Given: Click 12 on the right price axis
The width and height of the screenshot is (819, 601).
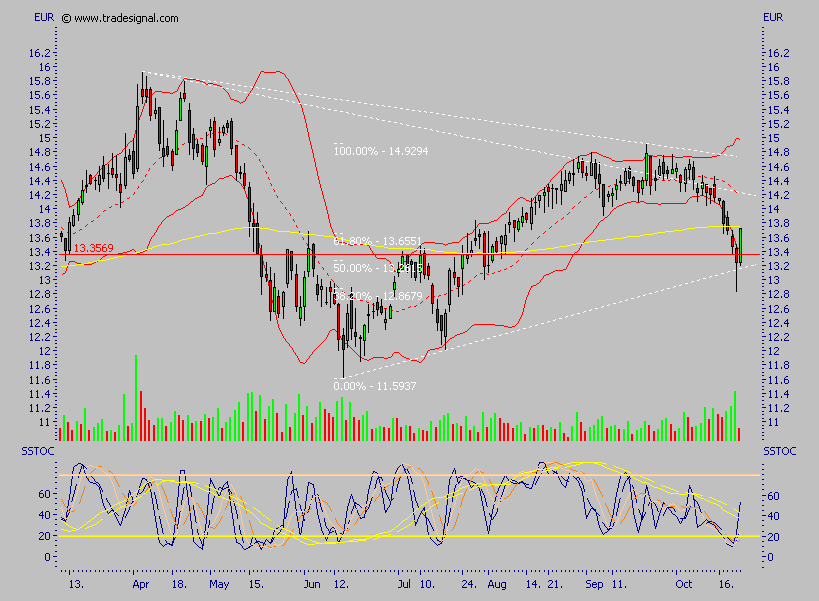Looking at the screenshot, I should [x=774, y=351].
